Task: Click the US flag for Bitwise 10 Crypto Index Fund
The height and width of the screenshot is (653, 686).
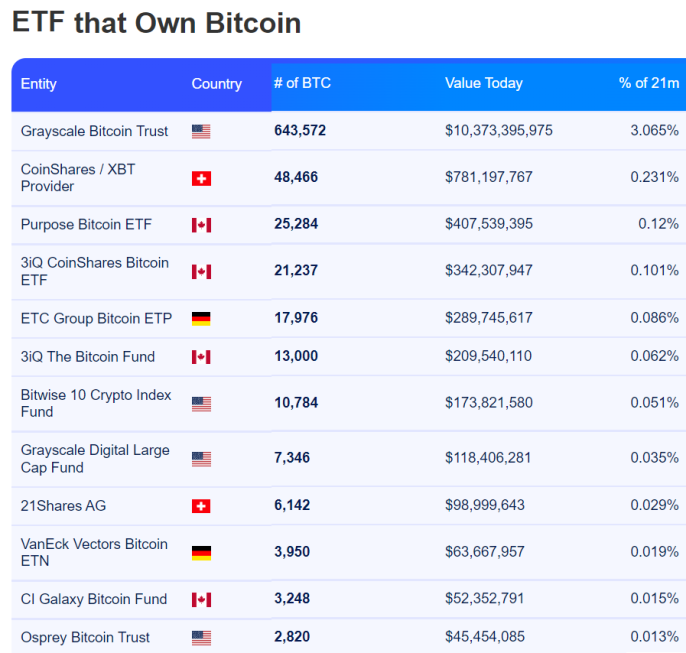Action: pos(201,404)
